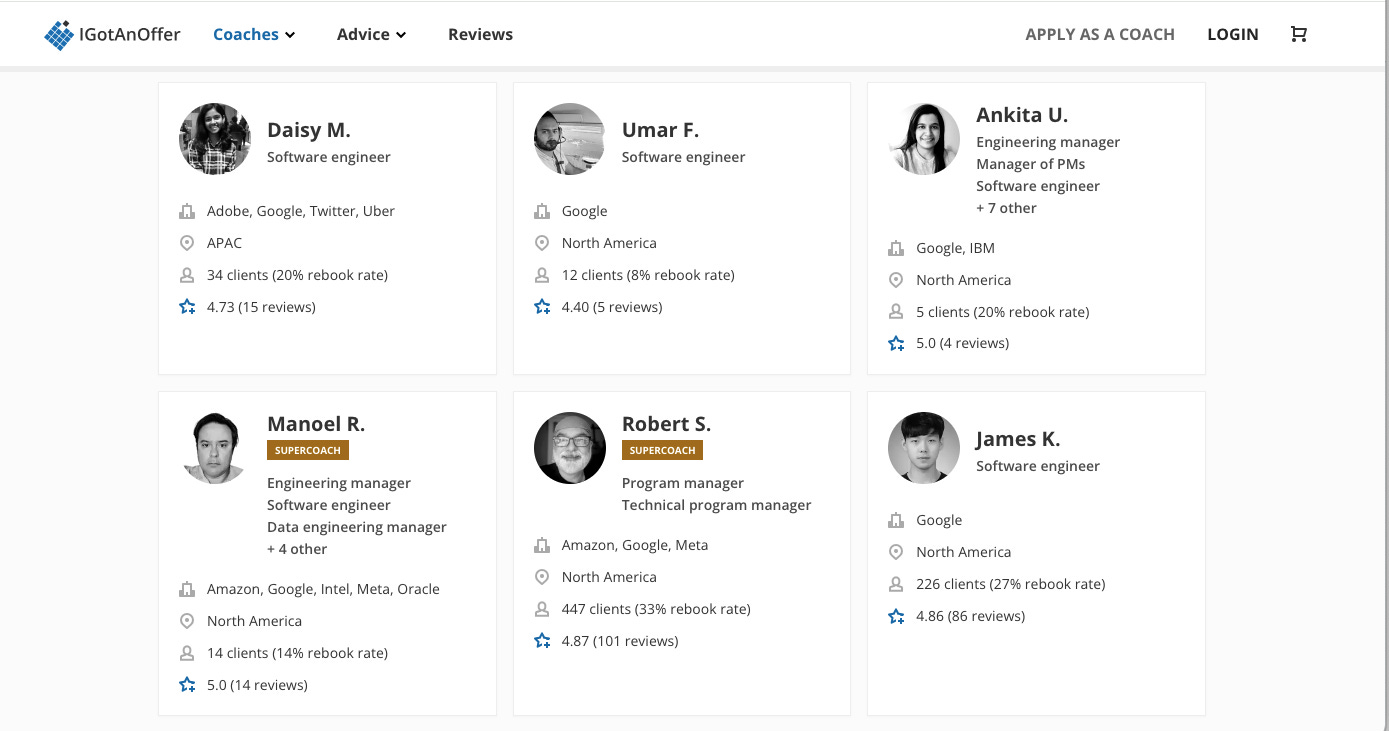Click '226 clients (27% rebook rate)' text
1389x731 pixels.
[1011, 584]
